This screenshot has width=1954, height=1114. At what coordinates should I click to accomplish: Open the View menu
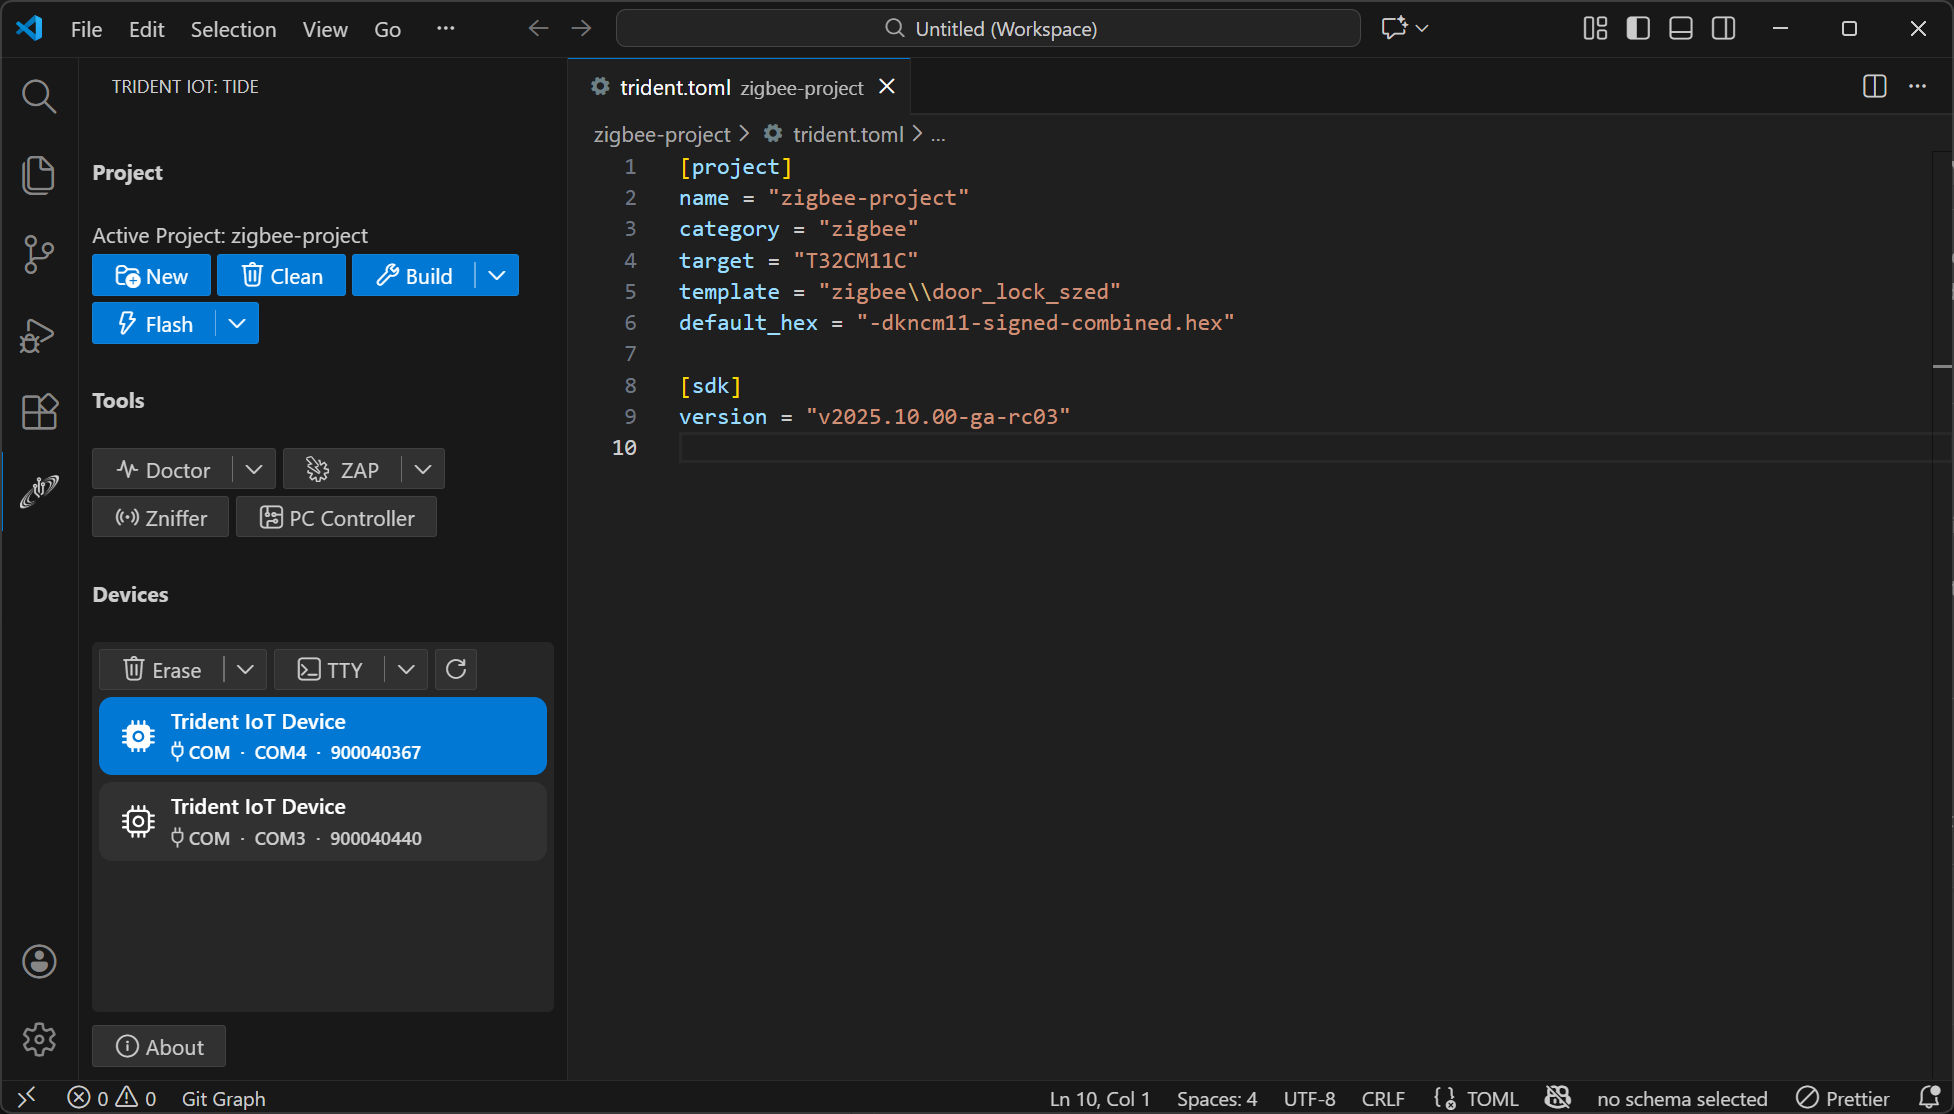tap(325, 29)
